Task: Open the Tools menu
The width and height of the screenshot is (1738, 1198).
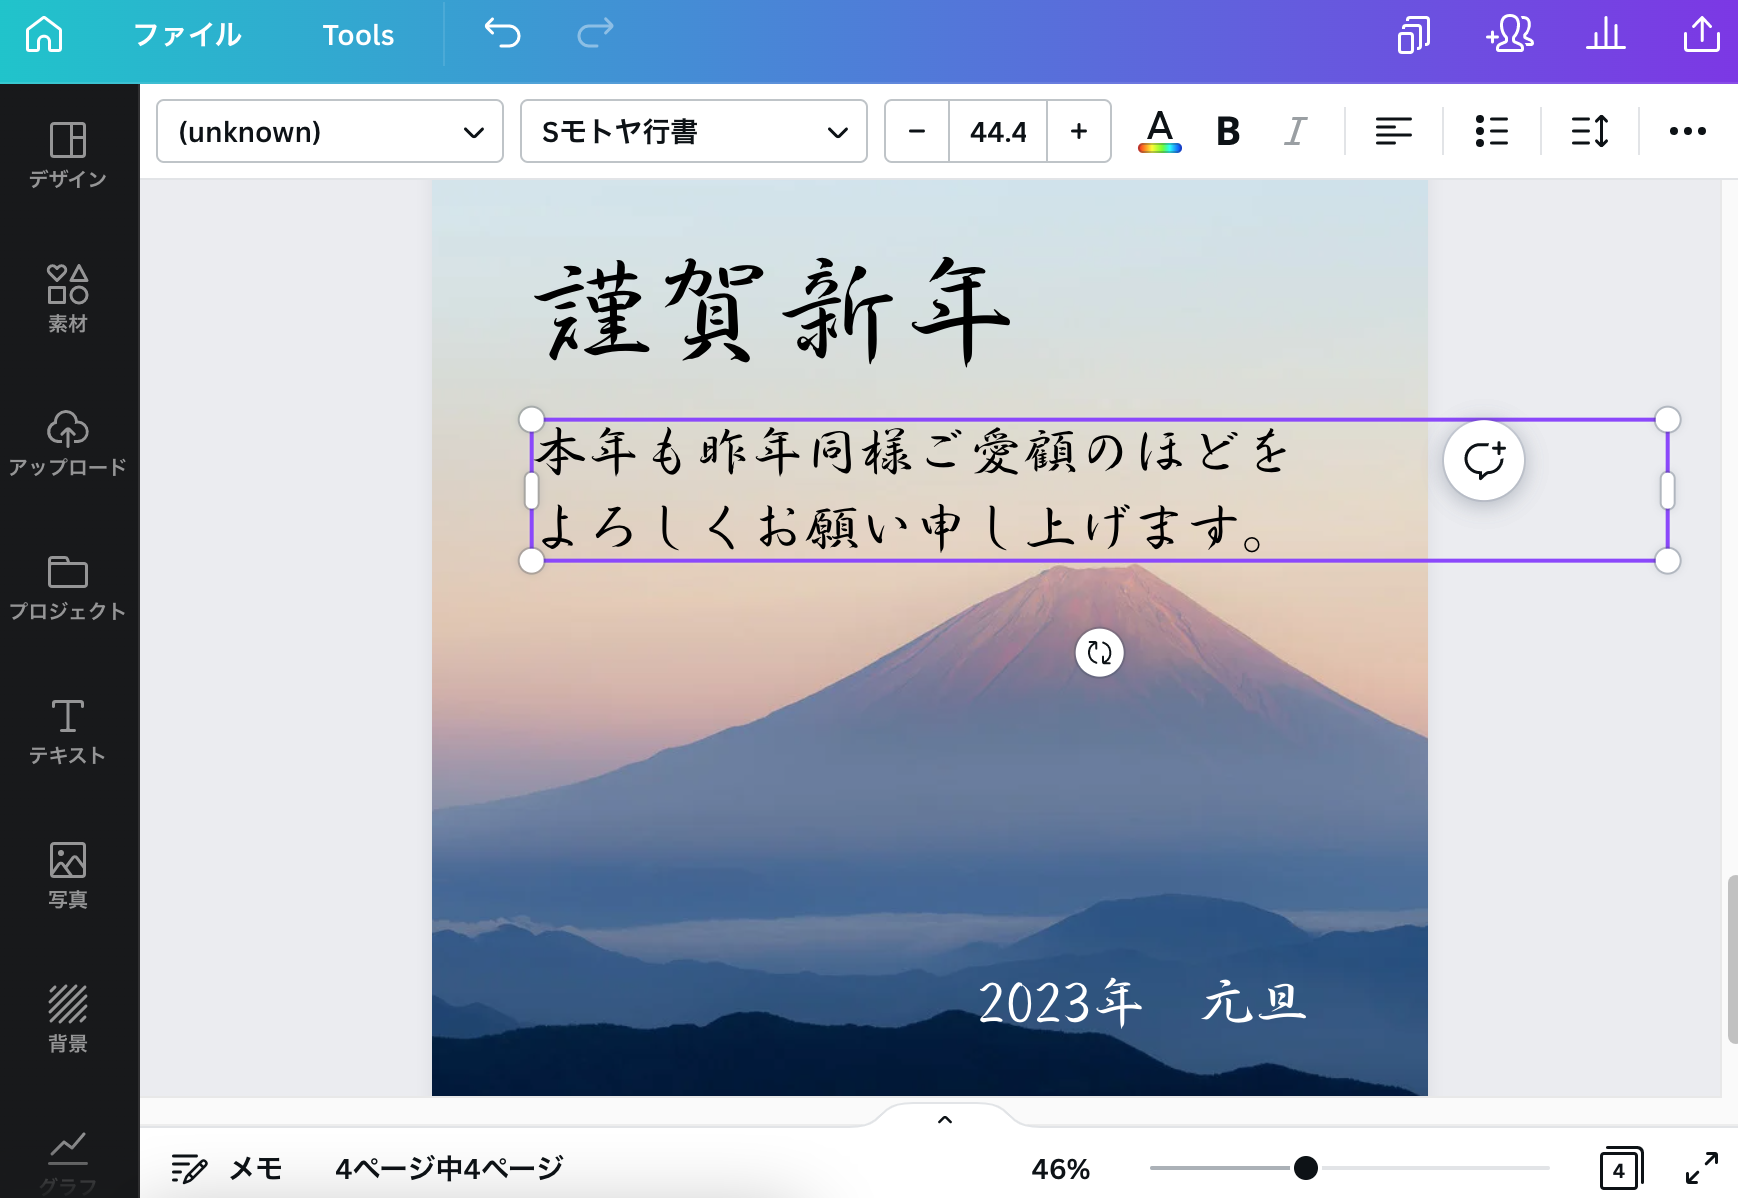Action: click(x=358, y=35)
